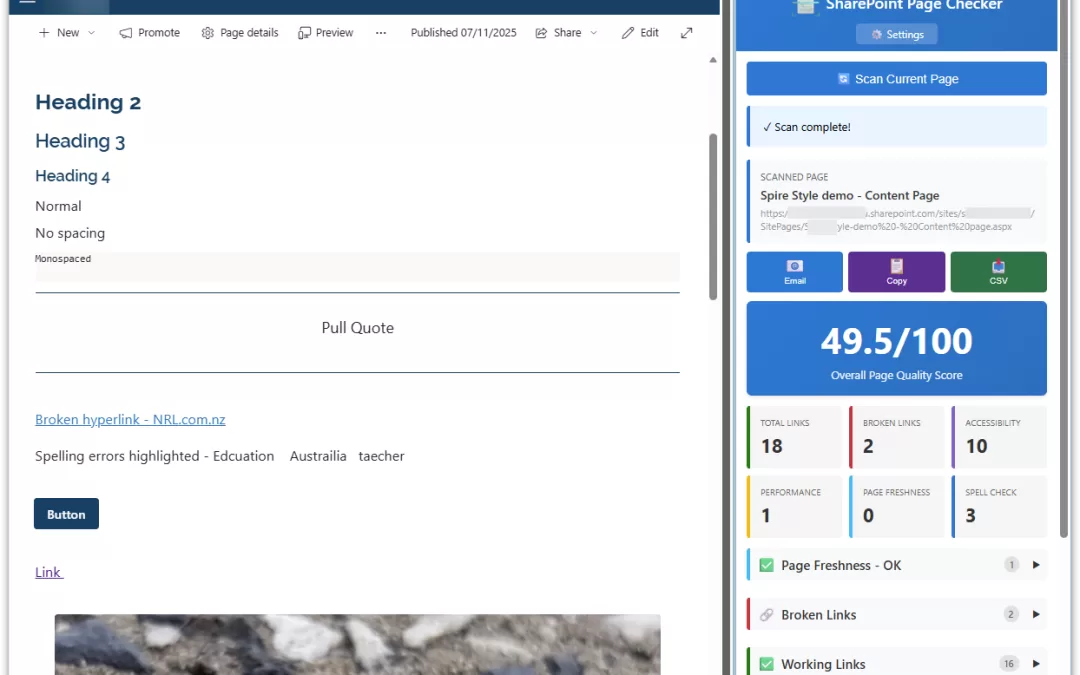
Task: Expand the Broken Links section
Action: pos(1034,614)
